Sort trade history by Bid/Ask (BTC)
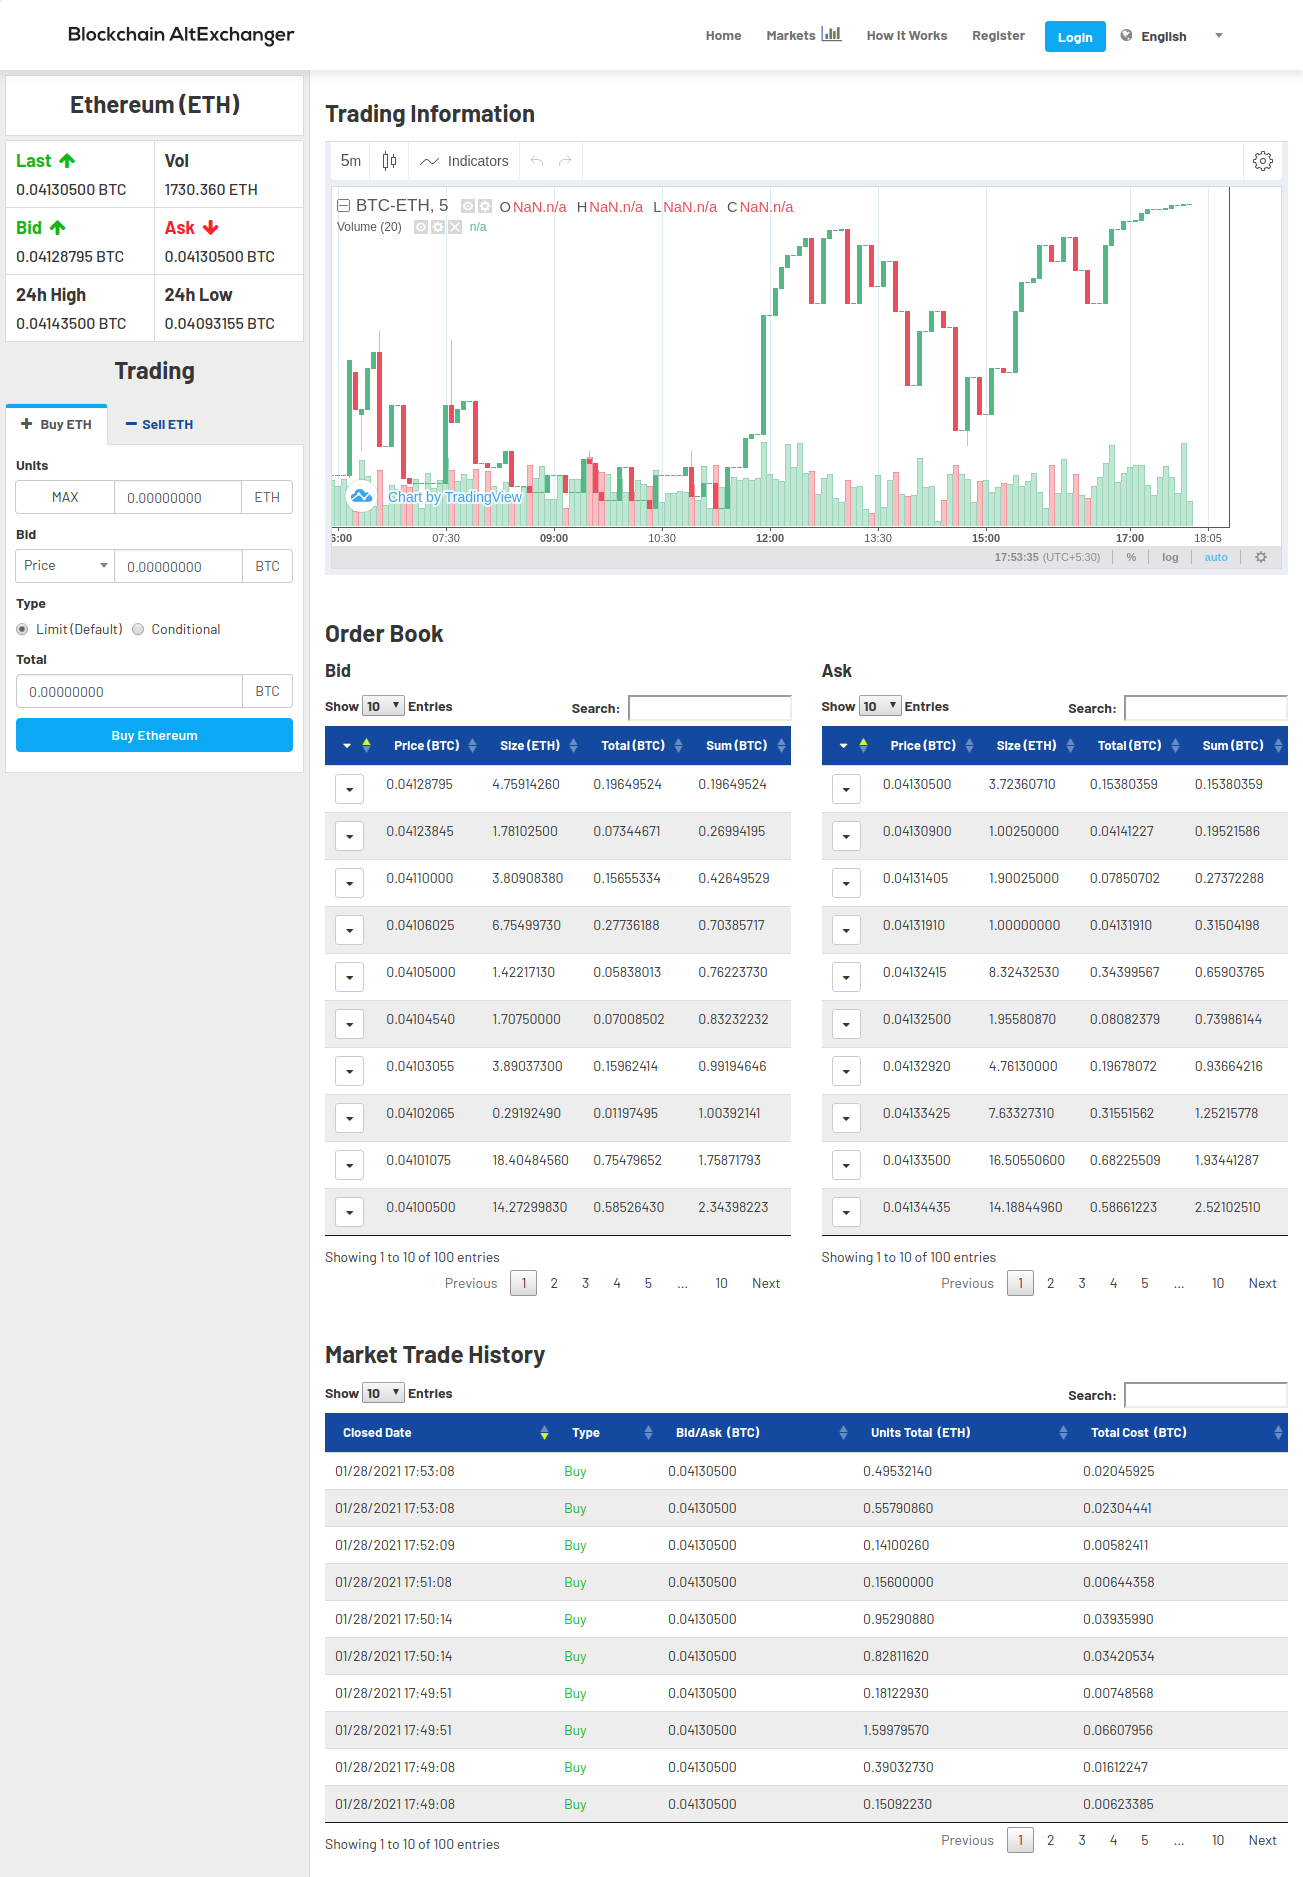The height and width of the screenshot is (1877, 1303). point(757,1433)
